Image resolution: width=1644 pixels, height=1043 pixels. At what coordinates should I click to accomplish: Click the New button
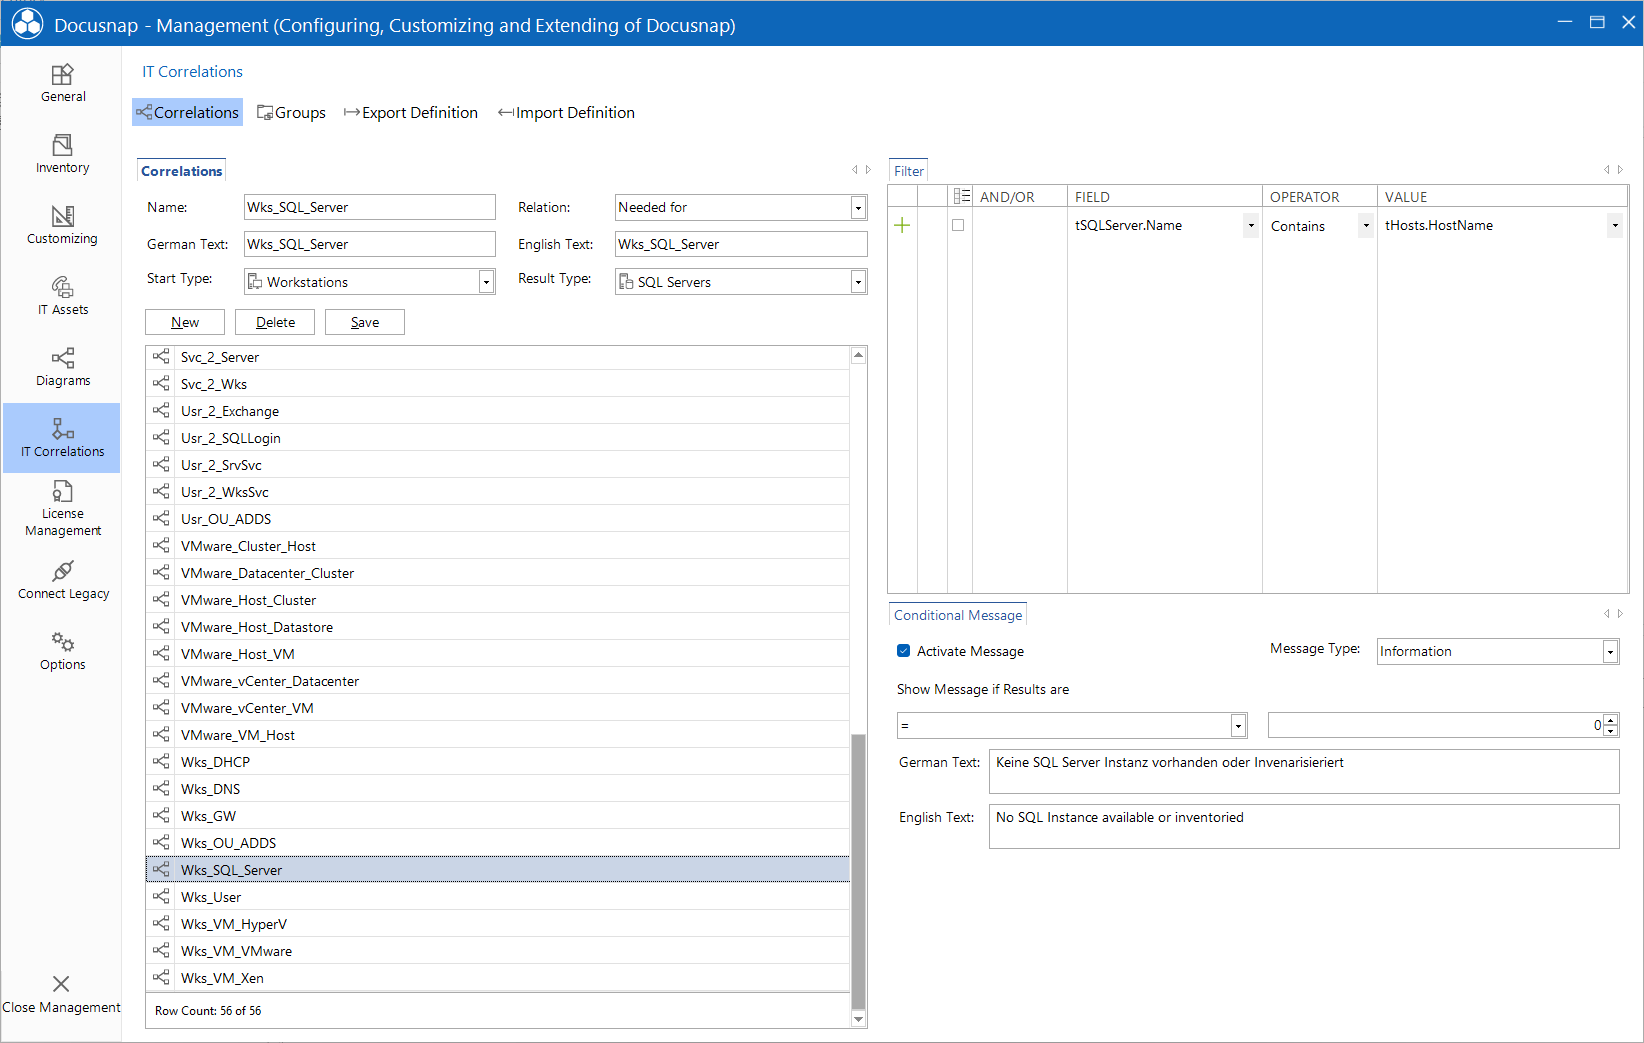coord(185,322)
